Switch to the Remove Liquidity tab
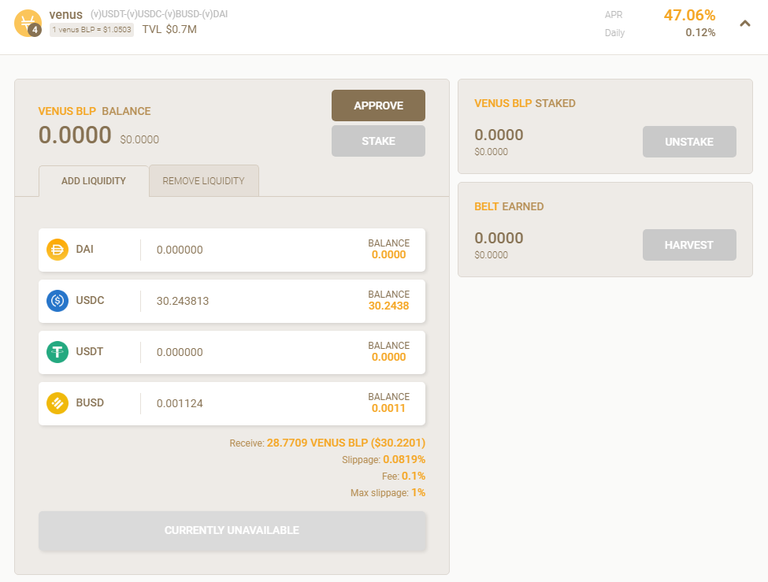The width and height of the screenshot is (768, 582). pos(204,181)
